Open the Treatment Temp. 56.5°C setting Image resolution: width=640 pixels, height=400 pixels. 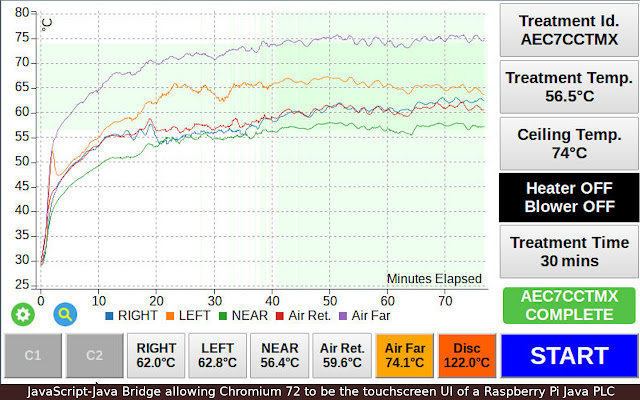[x=569, y=87]
